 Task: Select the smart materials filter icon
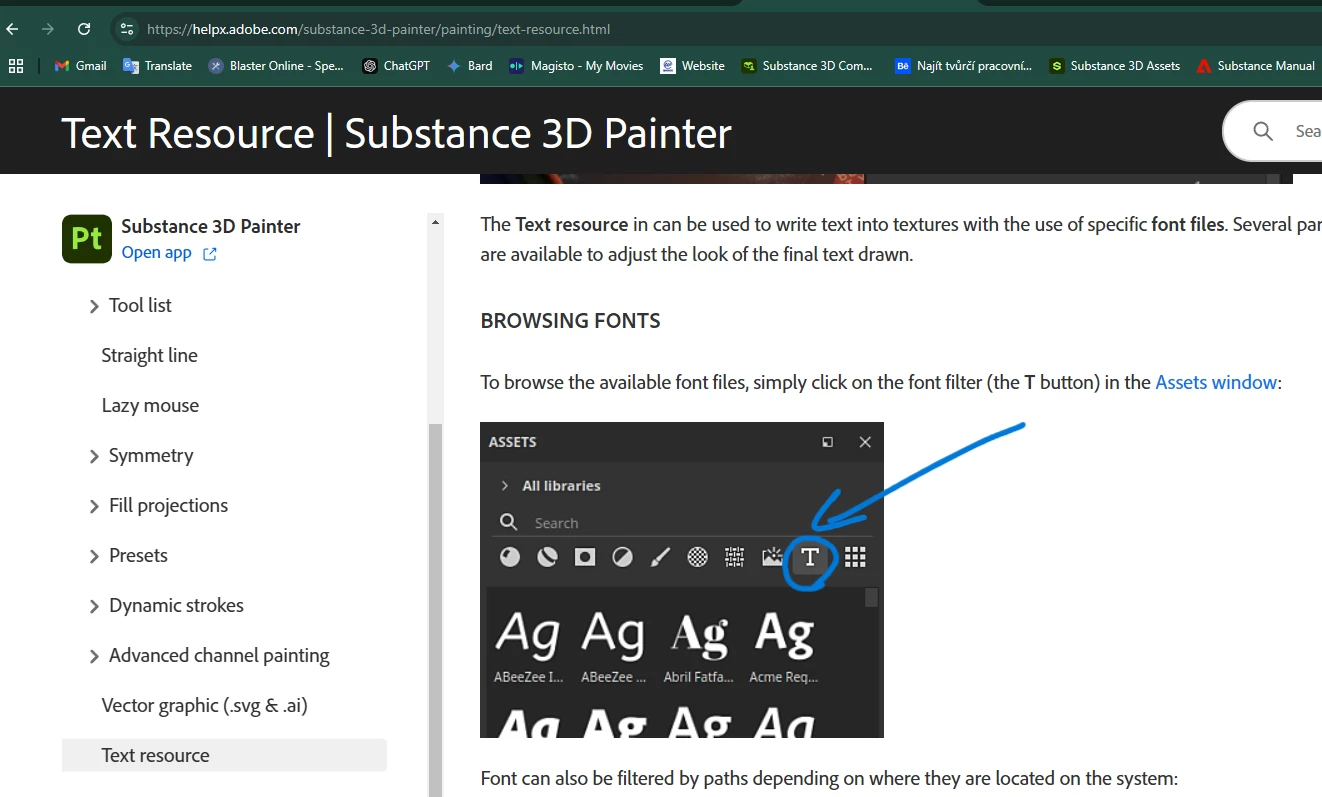[547, 557]
